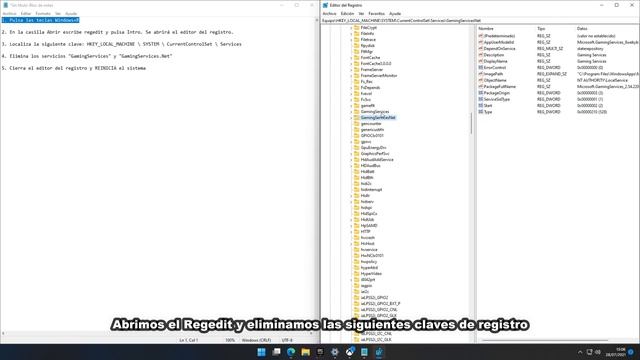Click the Description string value icon
This screenshot has width=640, height=360.
(480, 55)
